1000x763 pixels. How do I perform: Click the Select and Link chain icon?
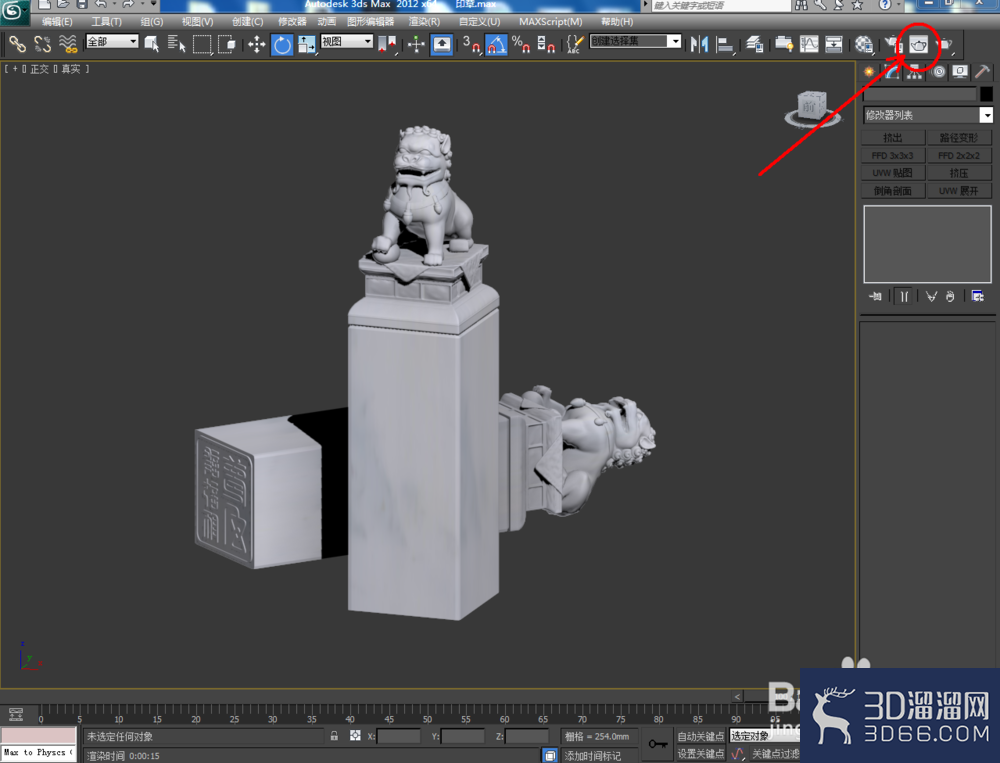coord(17,44)
